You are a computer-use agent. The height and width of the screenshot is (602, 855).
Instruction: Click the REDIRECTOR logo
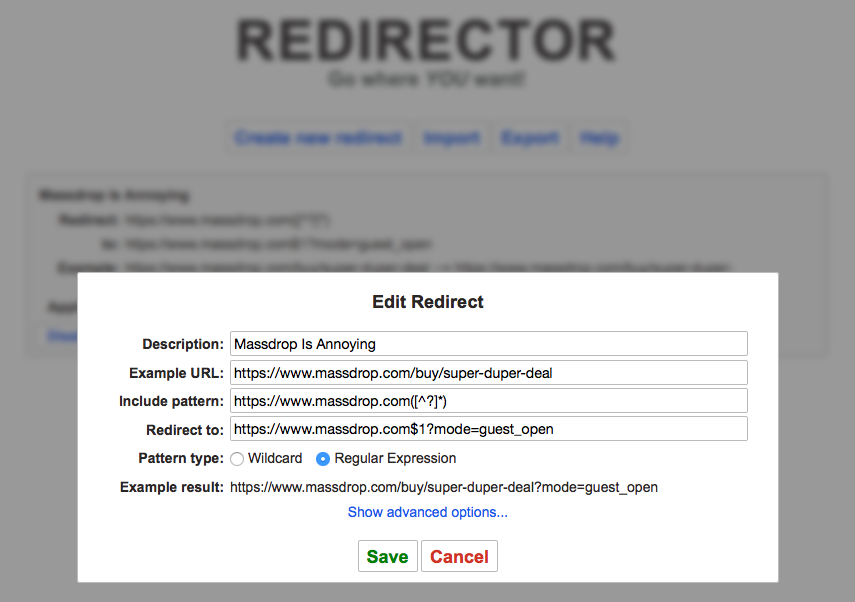coord(427,40)
